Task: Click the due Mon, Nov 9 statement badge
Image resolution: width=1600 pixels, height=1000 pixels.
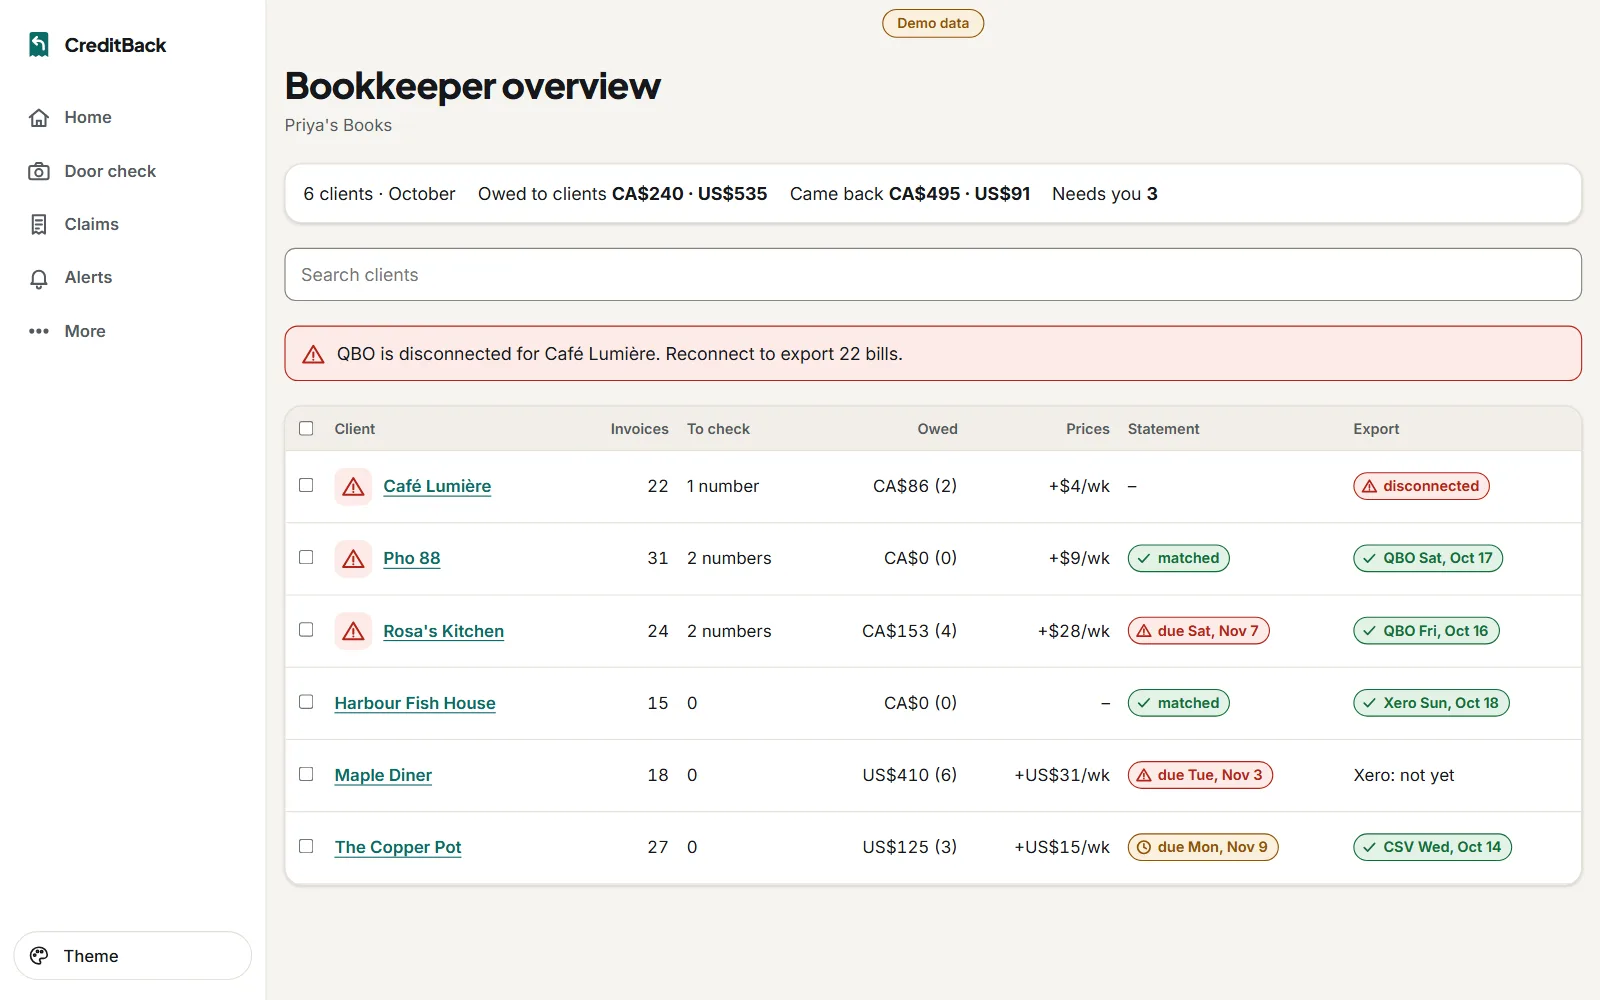Action: [1203, 847]
